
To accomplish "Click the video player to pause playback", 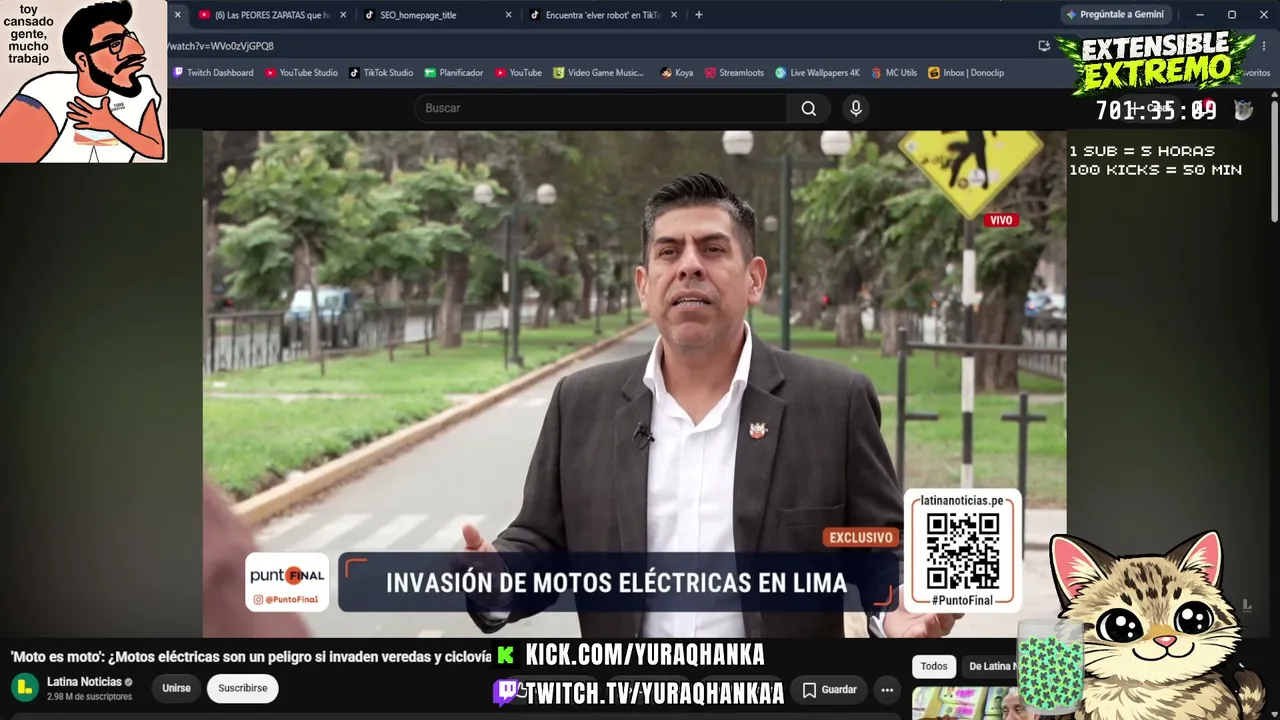I will [634, 384].
